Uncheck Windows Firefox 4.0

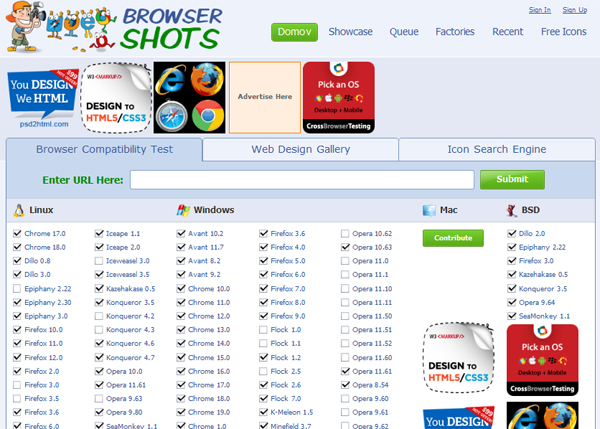[x=263, y=247]
